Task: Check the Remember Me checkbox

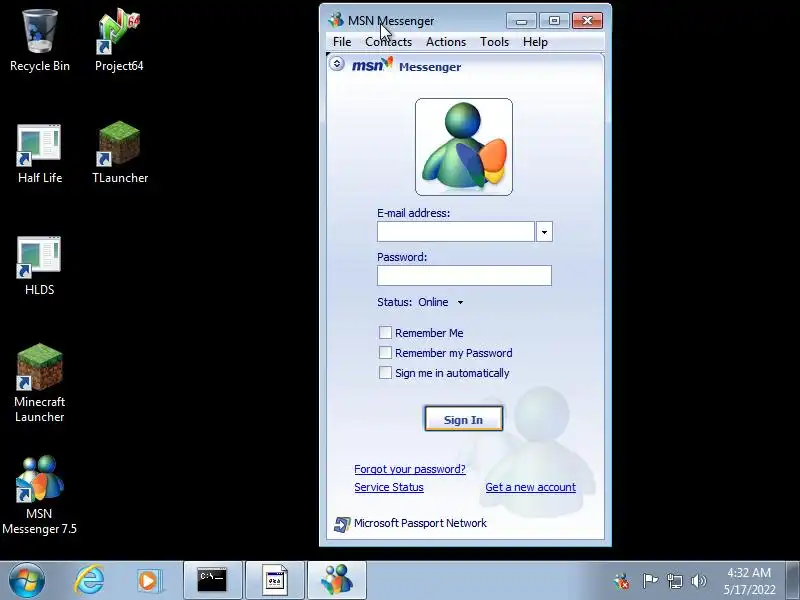Action: click(x=385, y=333)
